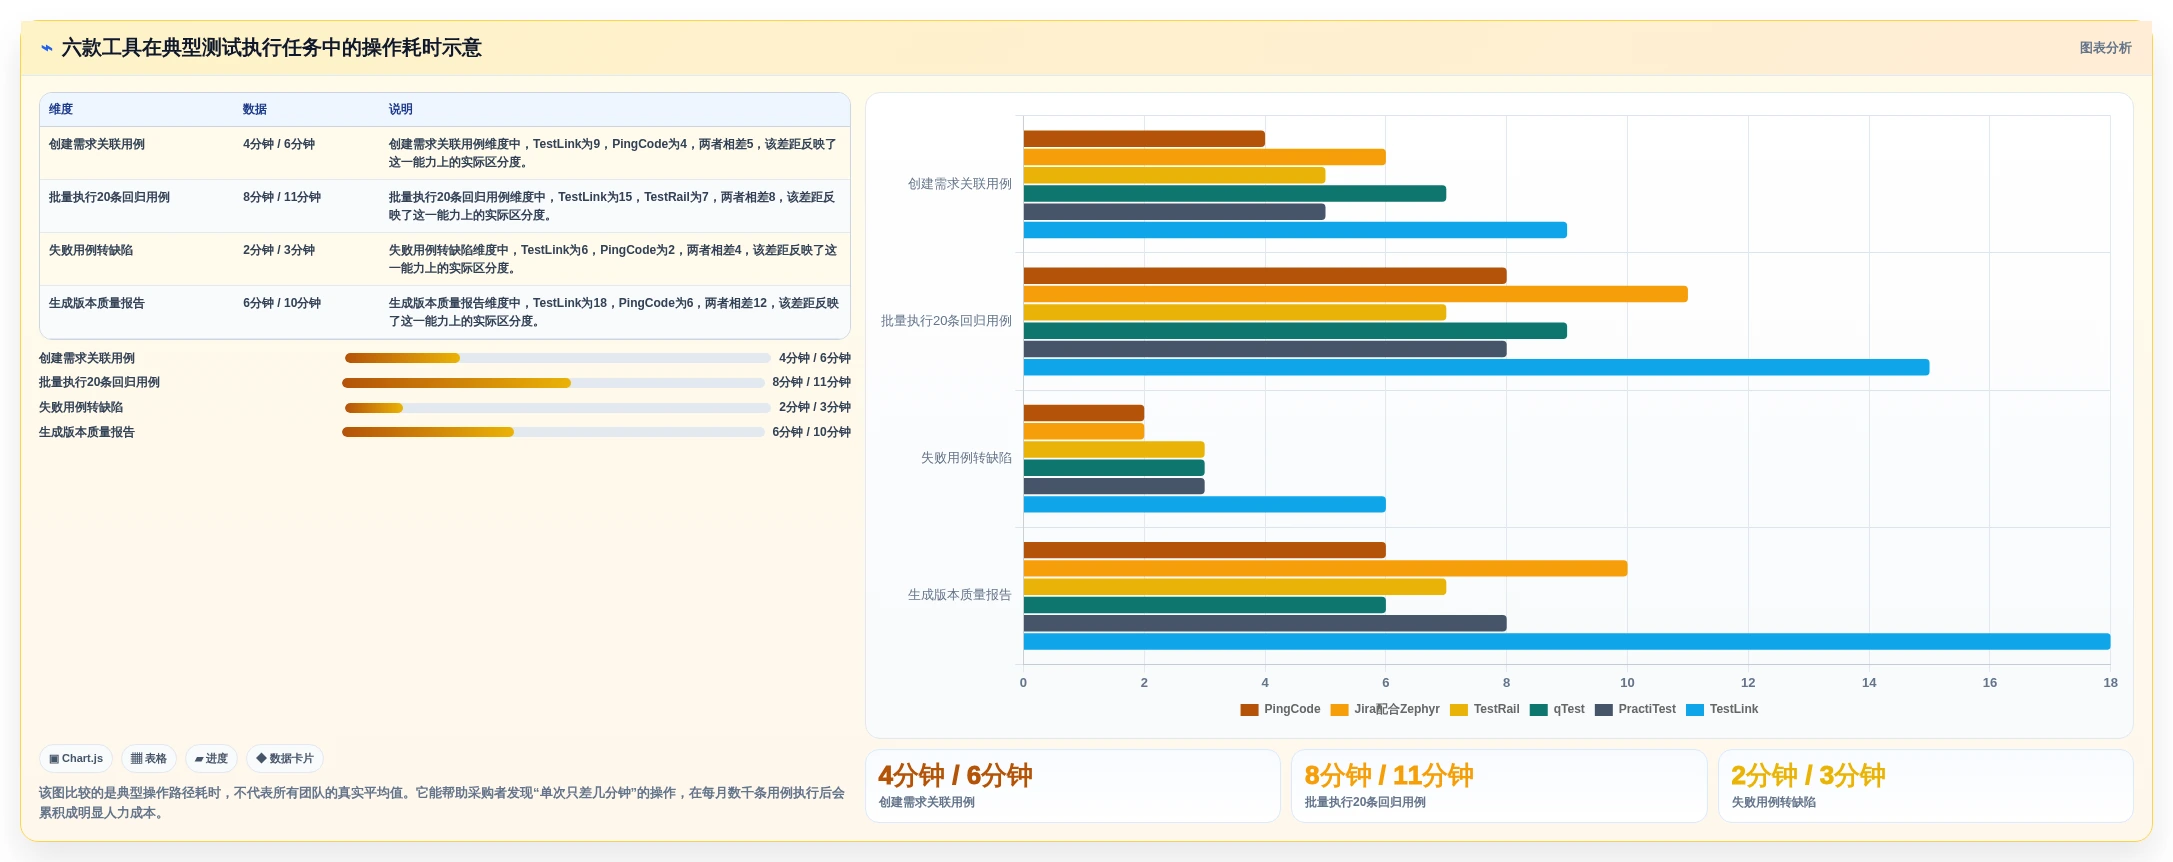The image size is (2173, 862).
Task: Click progress bar for 批量执行20条回归用例
Action: click(553, 383)
